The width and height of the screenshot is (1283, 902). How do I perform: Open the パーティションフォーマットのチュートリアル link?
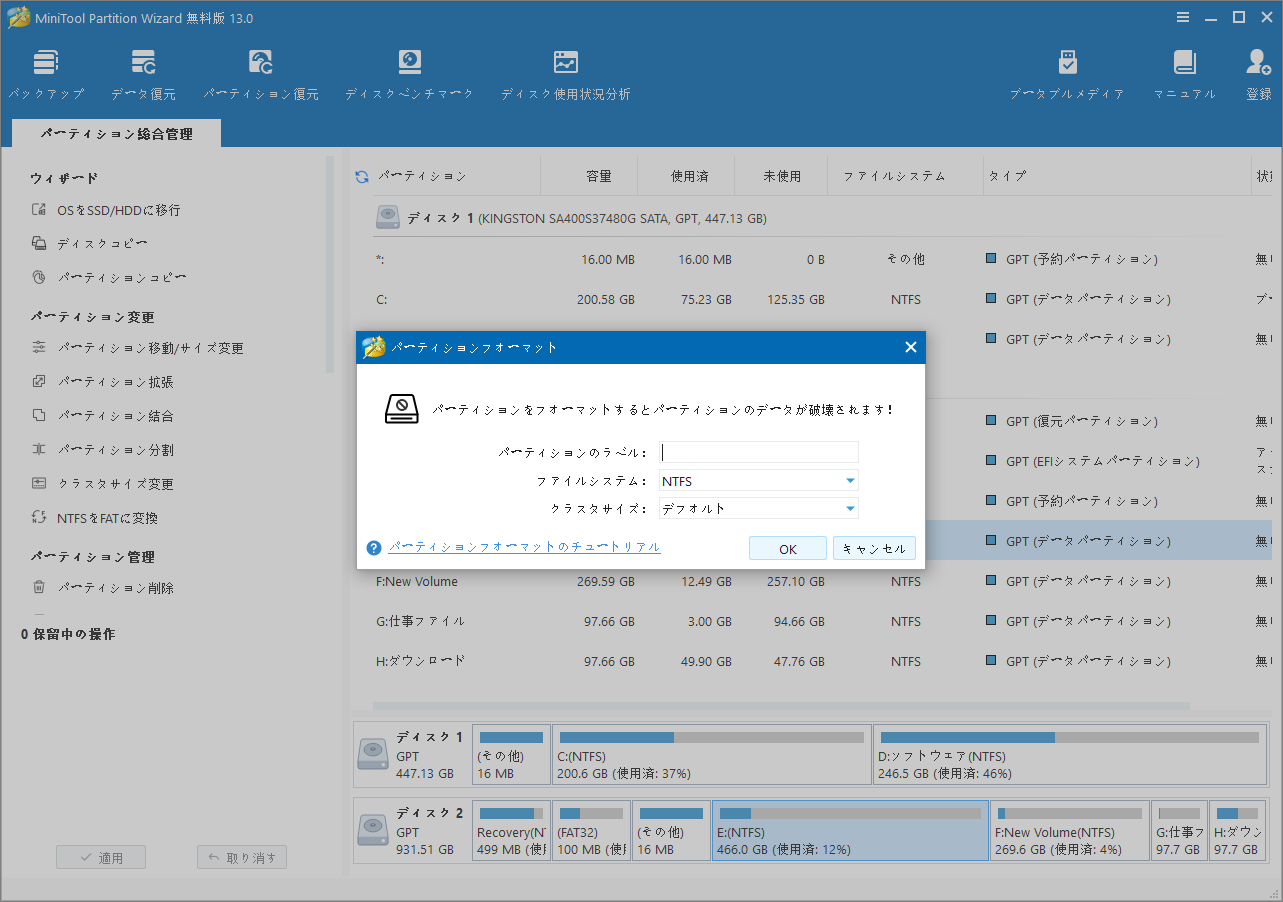(x=524, y=546)
